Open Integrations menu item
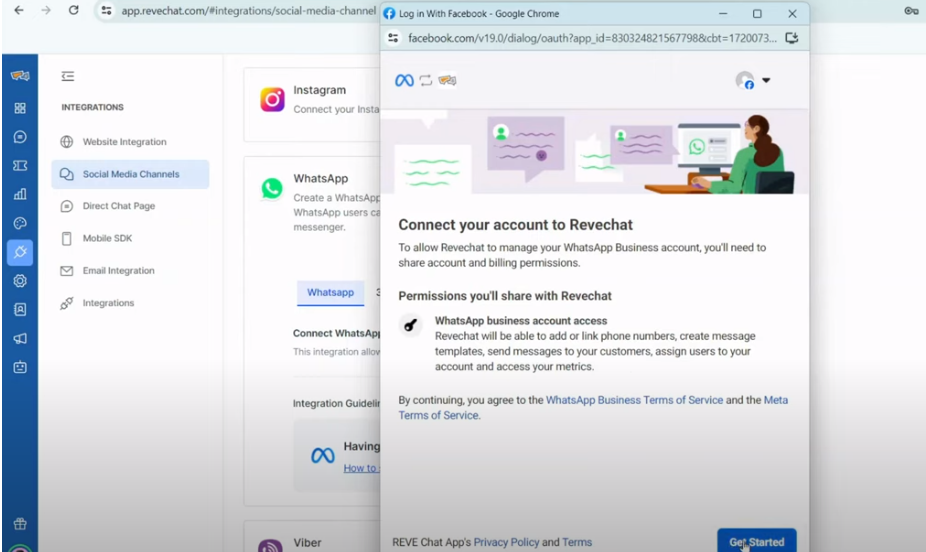This screenshot has width=926, height=552. pos(130,303)
